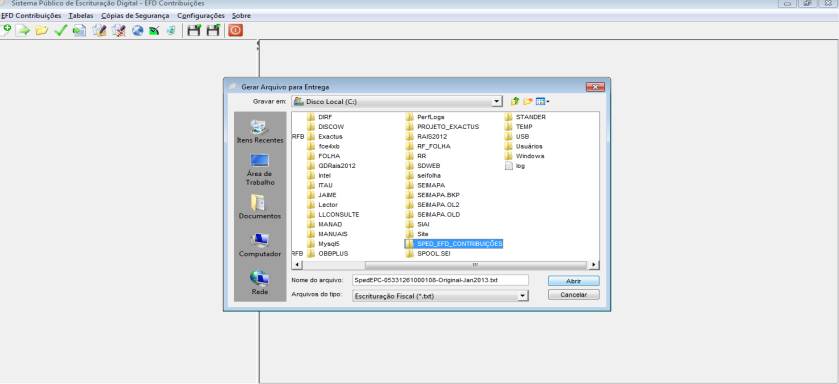Viewport: 839px width, 384px height.
Task: Open Itens Recentes in the places bar
Action: (x=260, y=132)
